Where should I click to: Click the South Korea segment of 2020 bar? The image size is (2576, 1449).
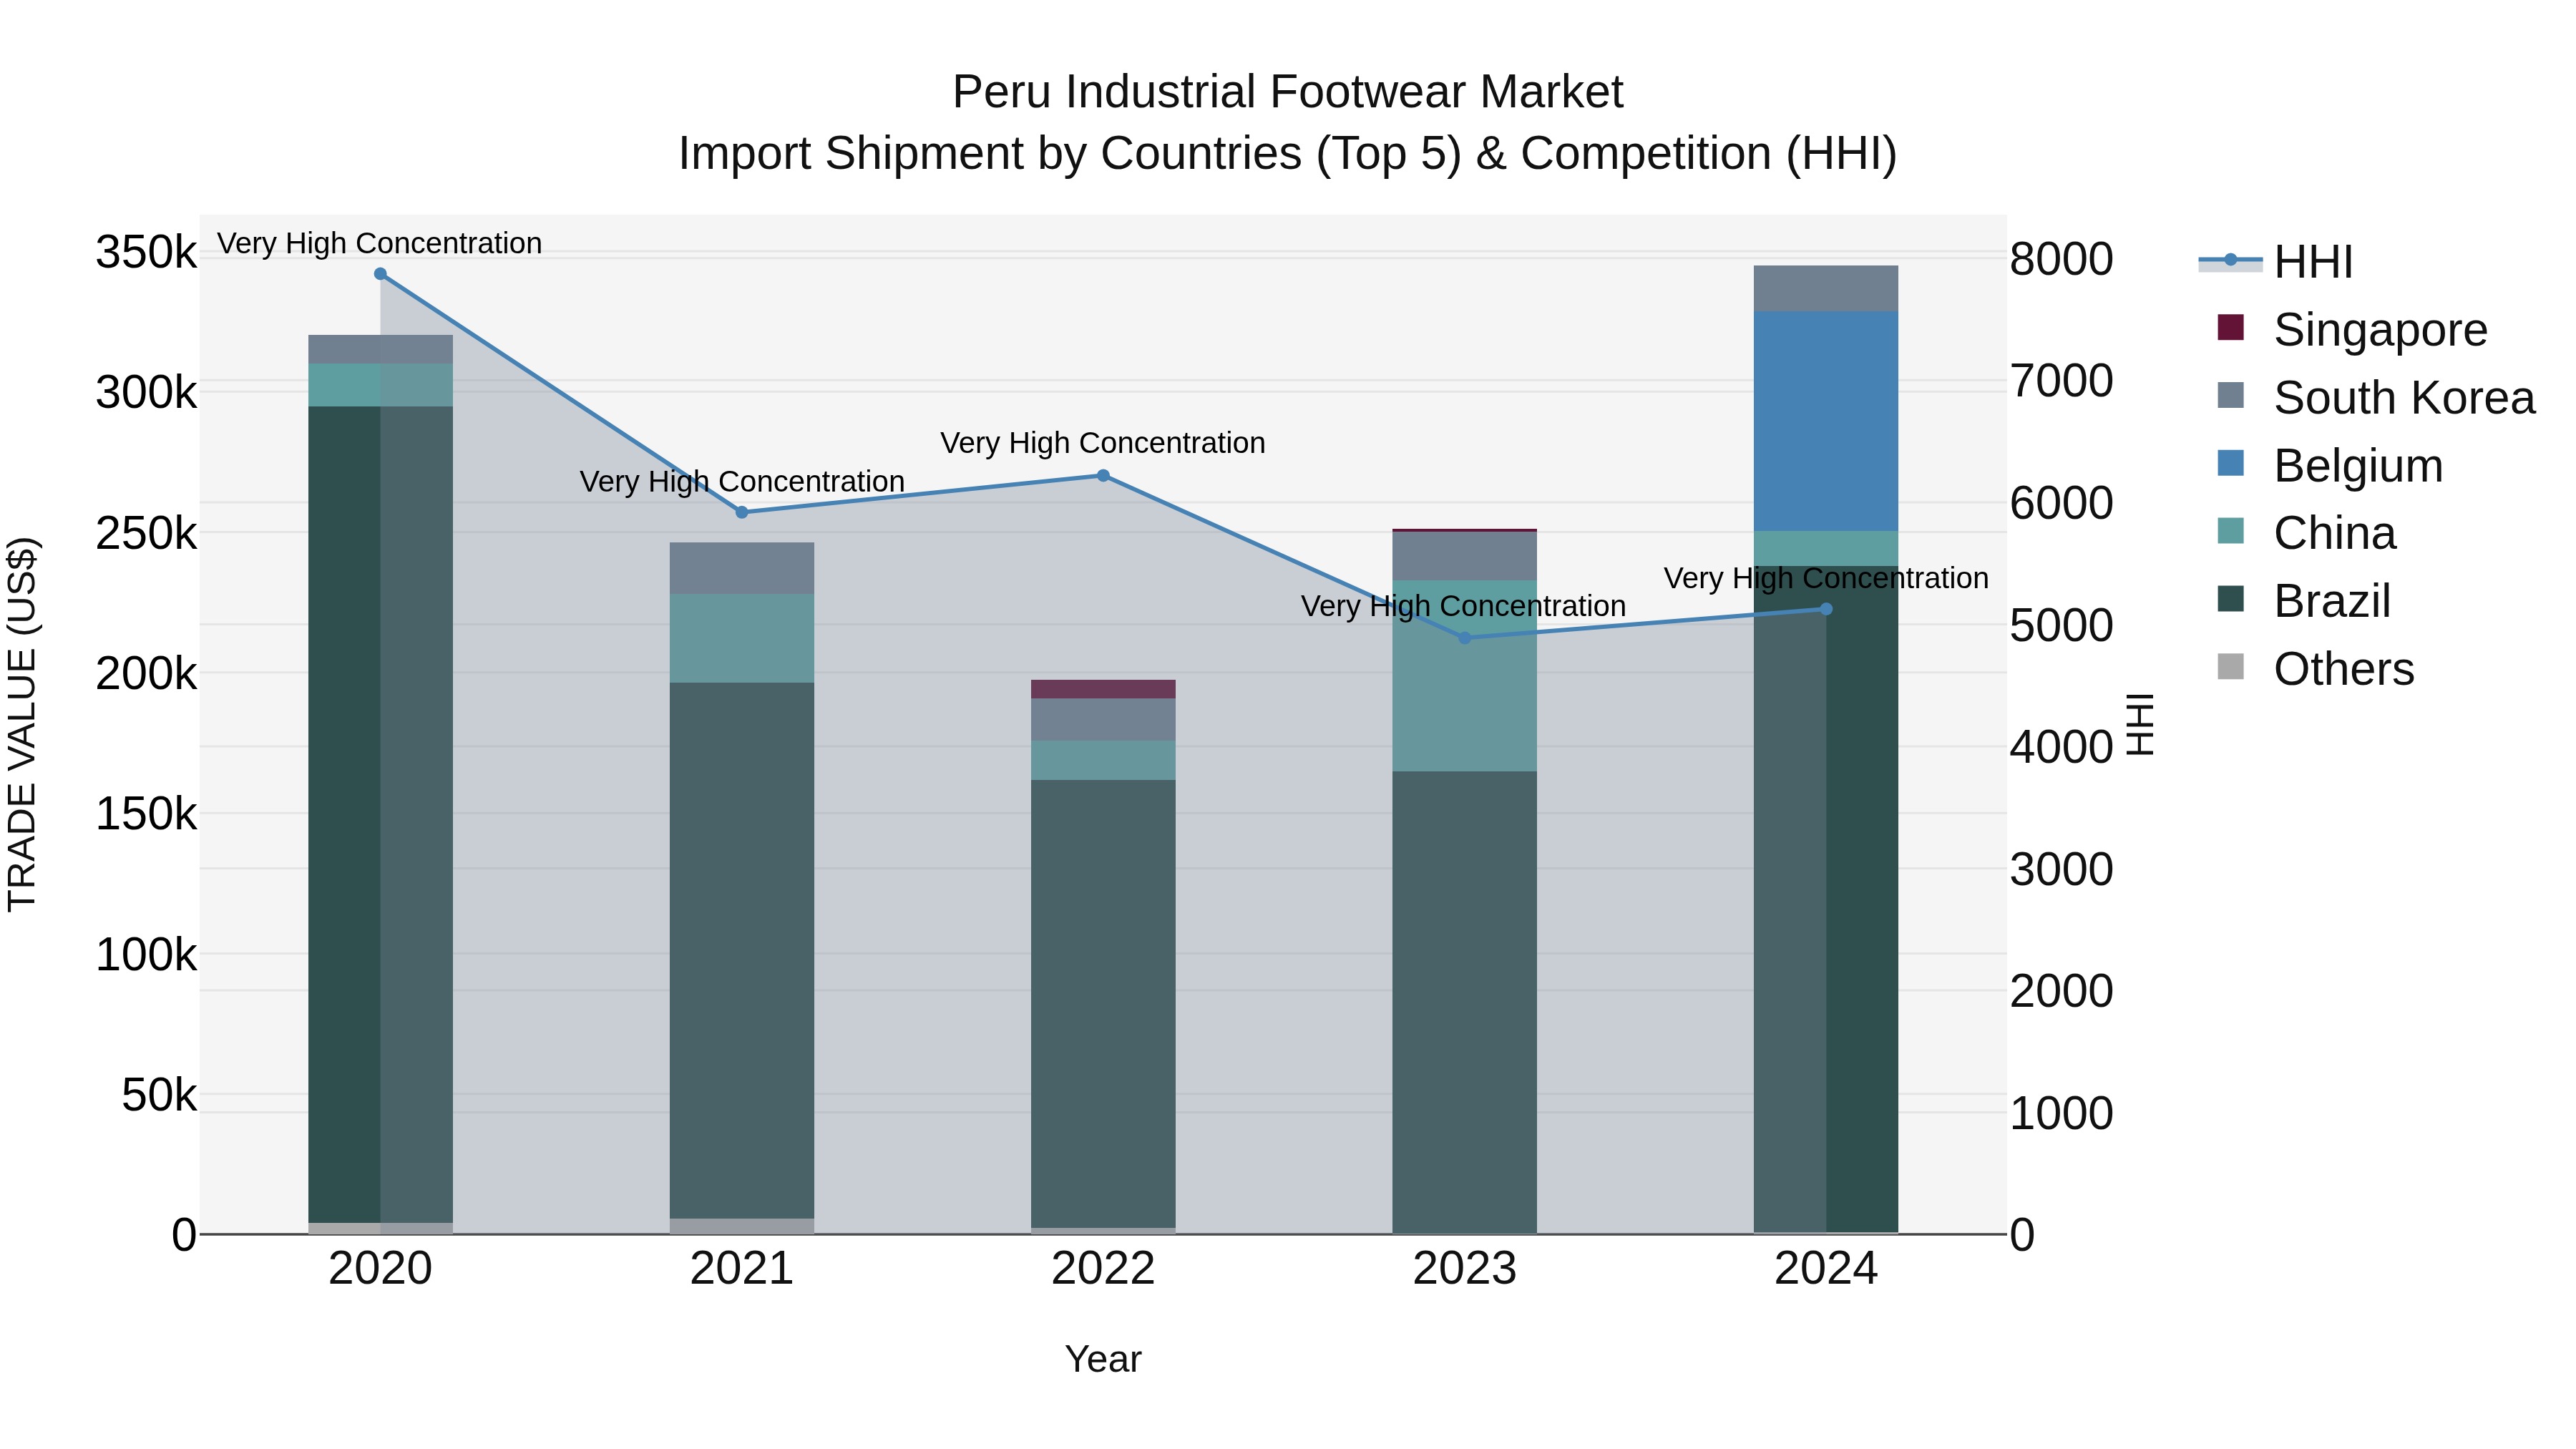click(x=380, y=350)
